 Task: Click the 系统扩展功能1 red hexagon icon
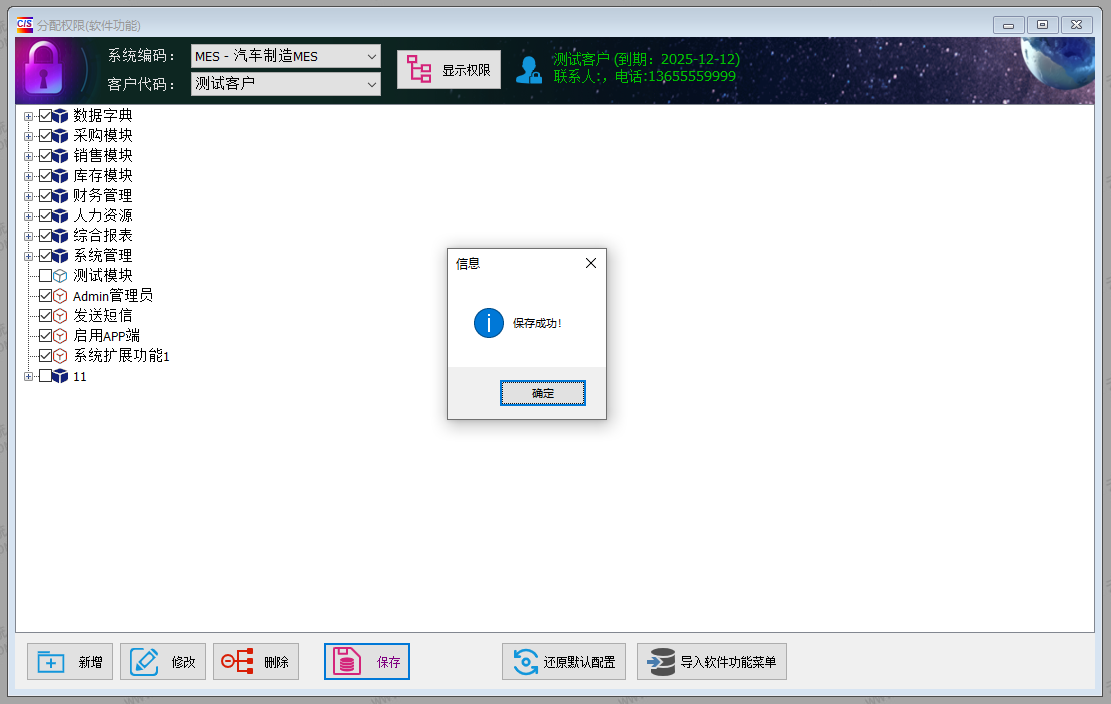(60, 356)
